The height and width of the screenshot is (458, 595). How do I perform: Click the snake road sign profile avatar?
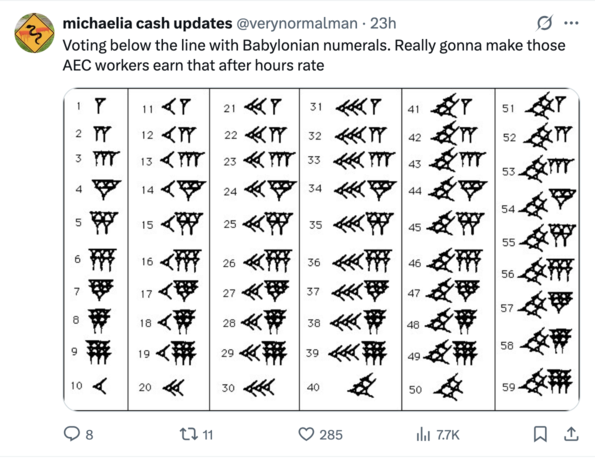tap(35, 33)
